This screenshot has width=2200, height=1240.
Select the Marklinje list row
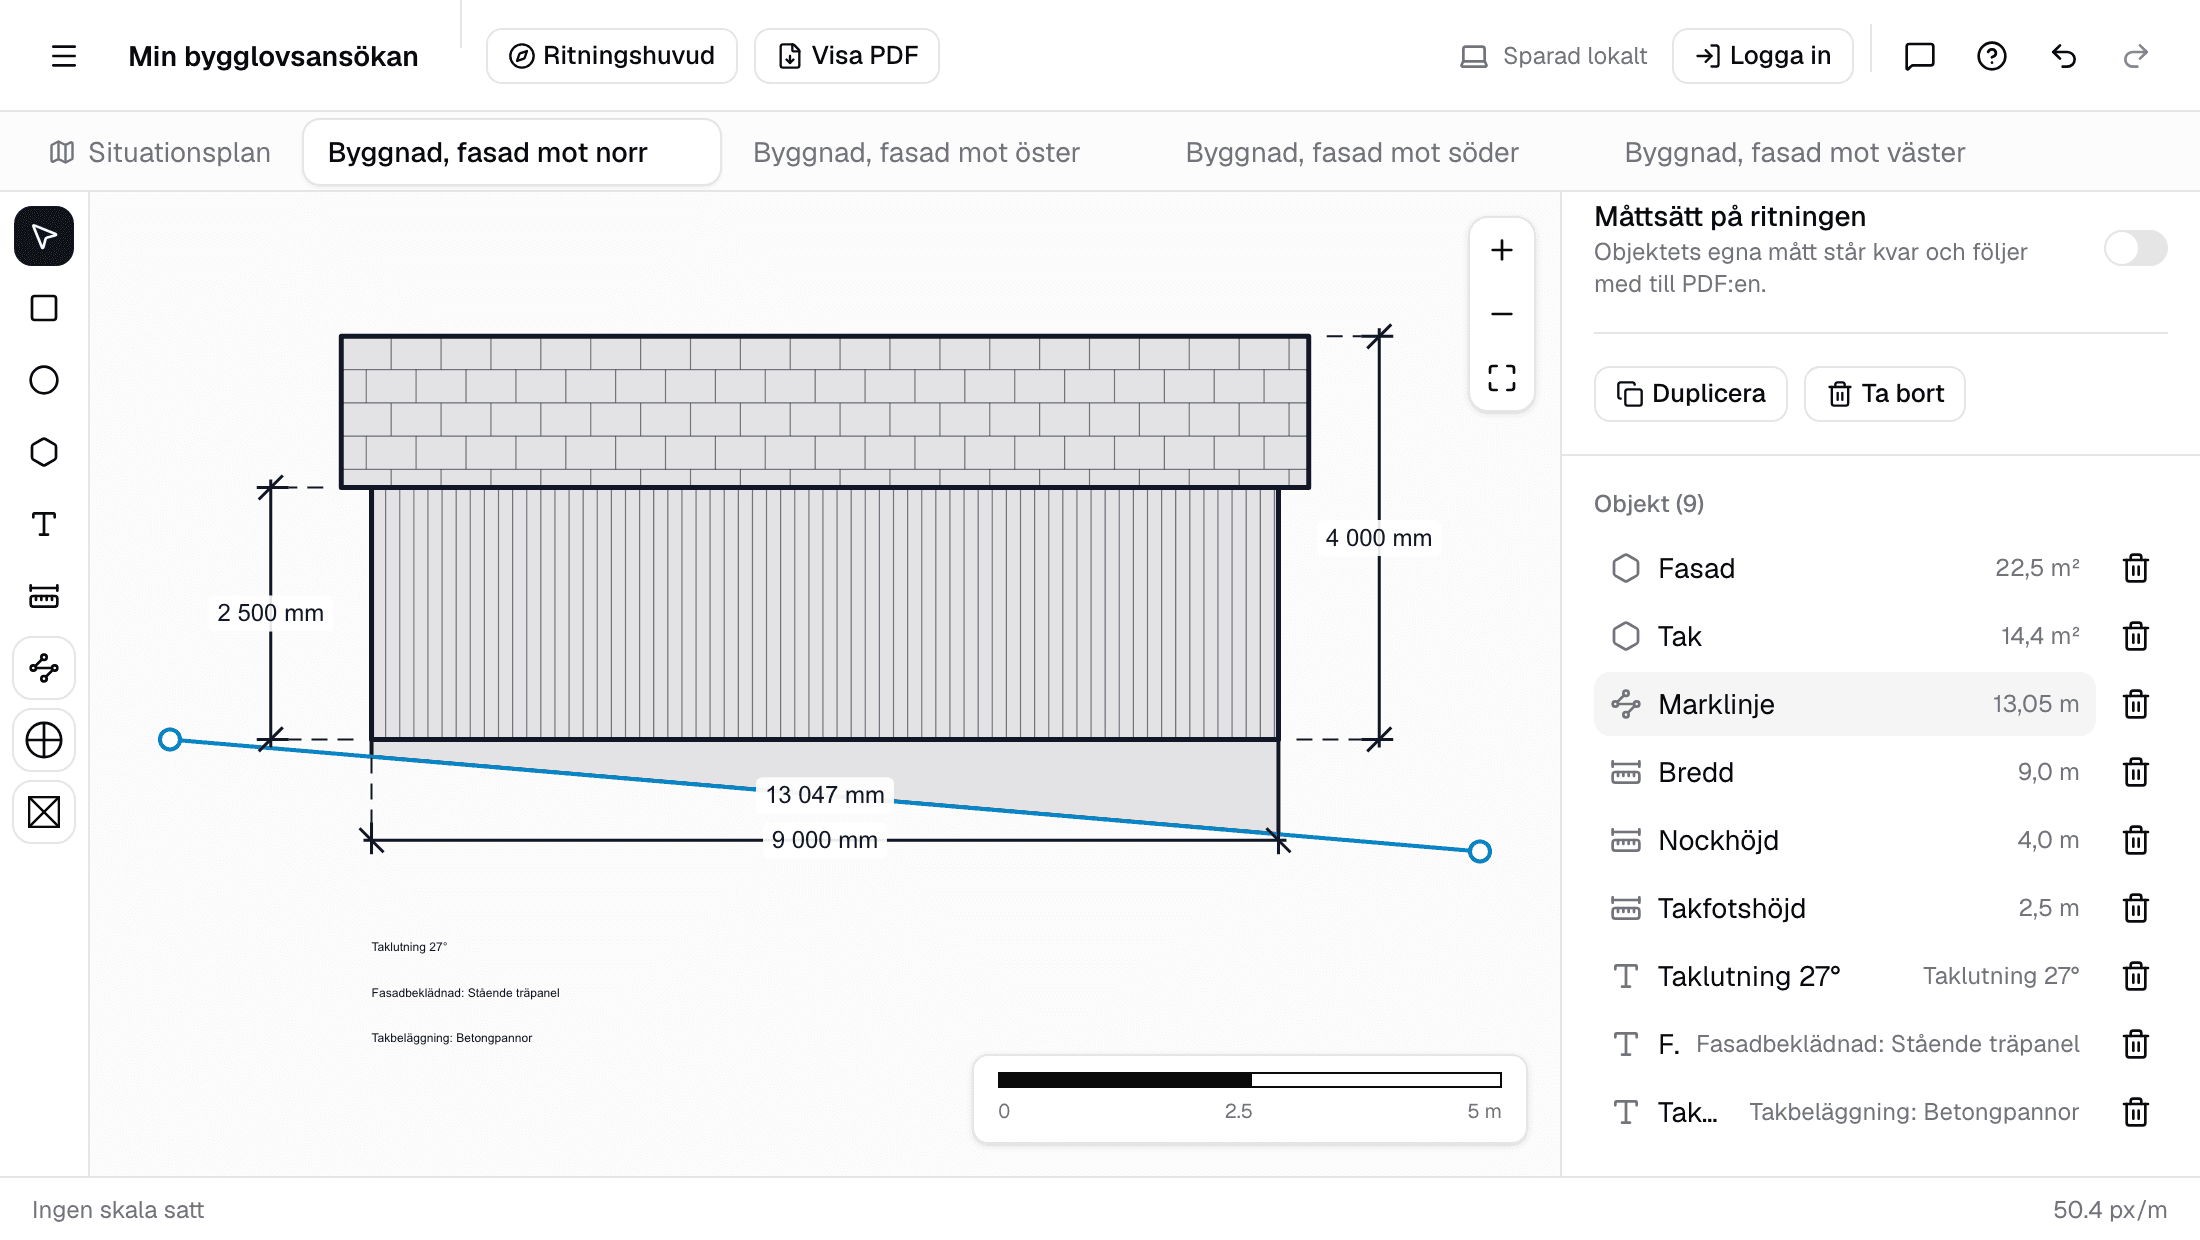click(x=1845, y=704)
